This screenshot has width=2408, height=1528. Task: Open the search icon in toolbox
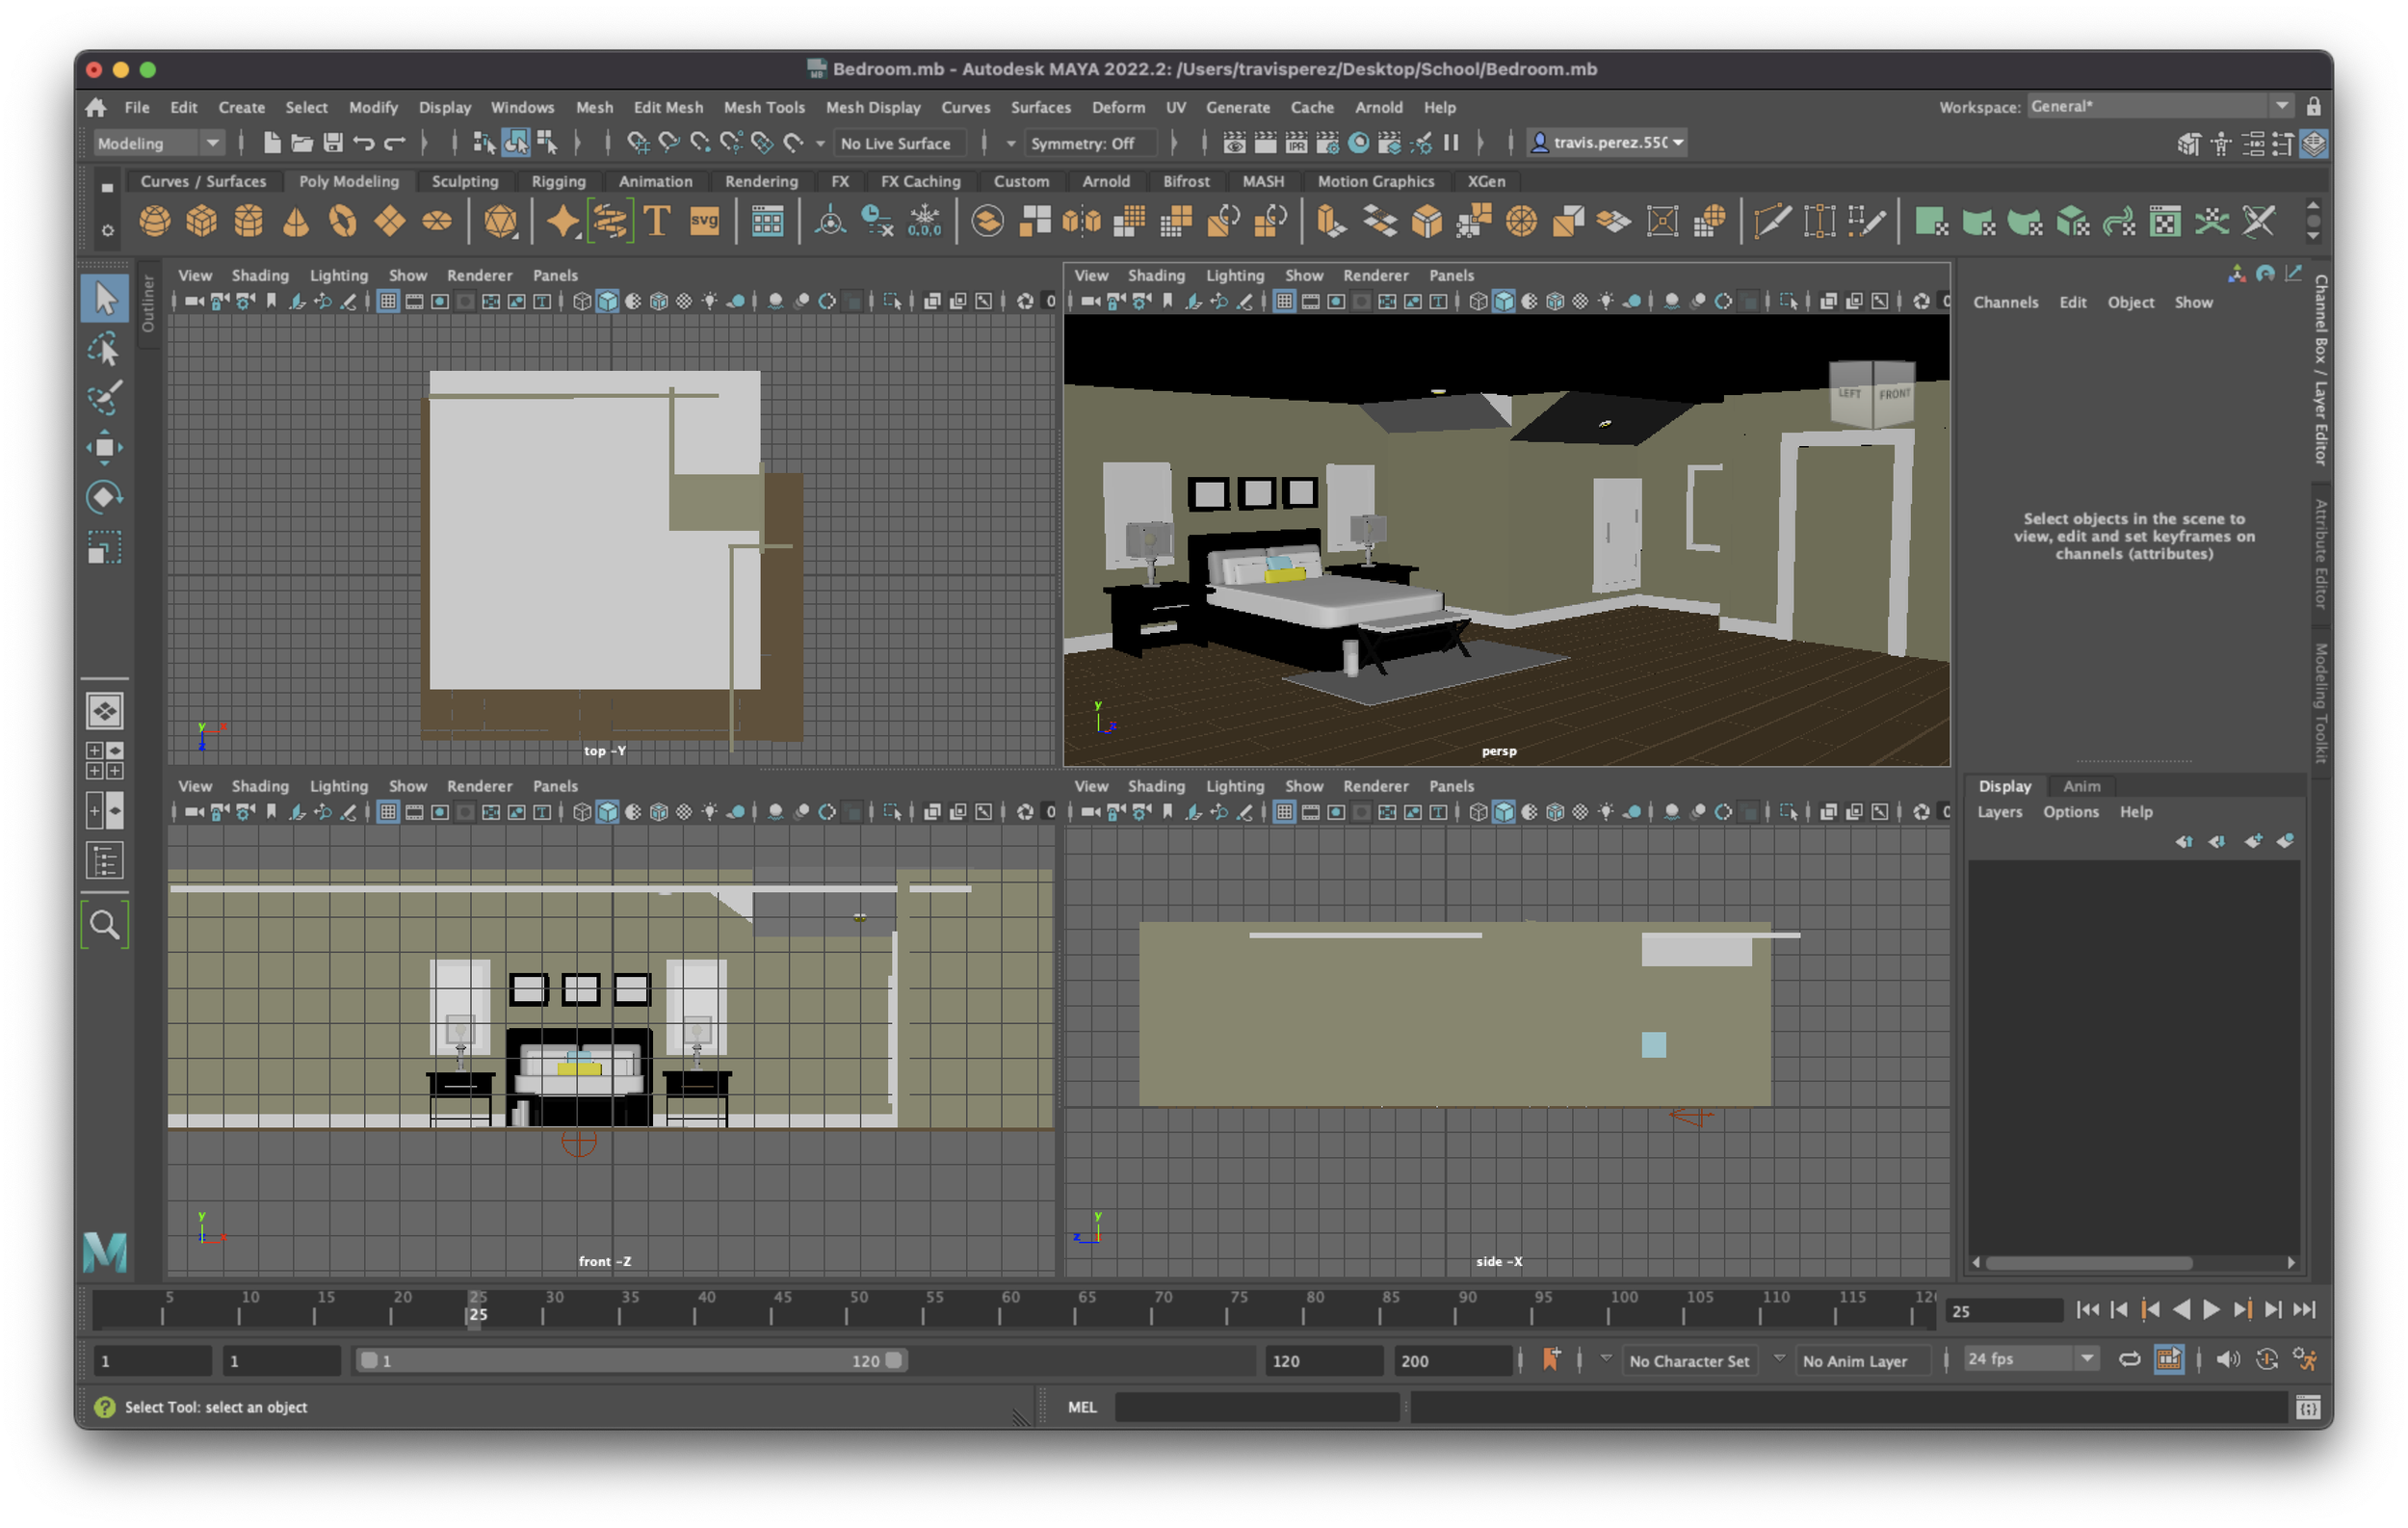pos(104,924)
